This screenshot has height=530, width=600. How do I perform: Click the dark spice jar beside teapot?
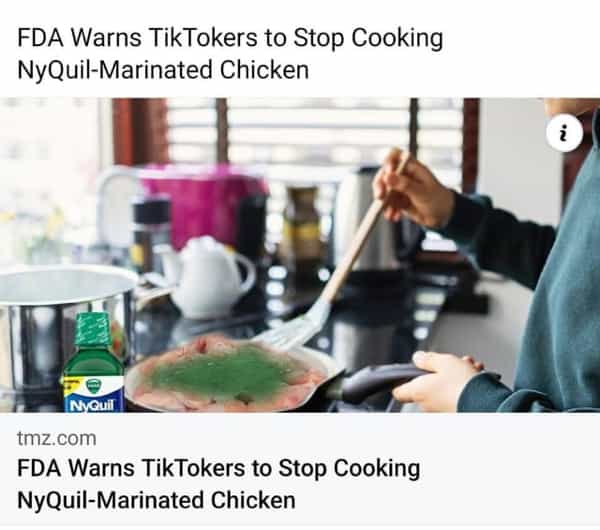[150, 233]
